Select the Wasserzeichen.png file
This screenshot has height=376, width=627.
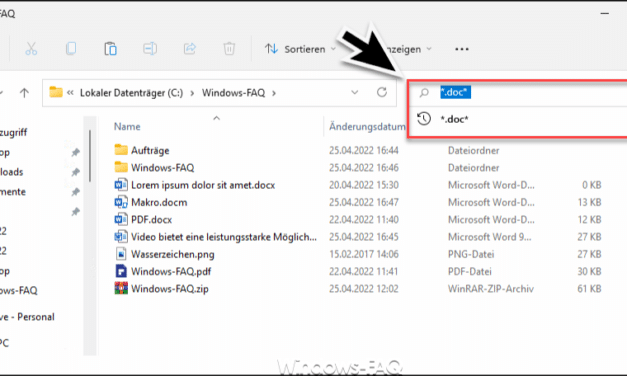(x=173, y=254)
